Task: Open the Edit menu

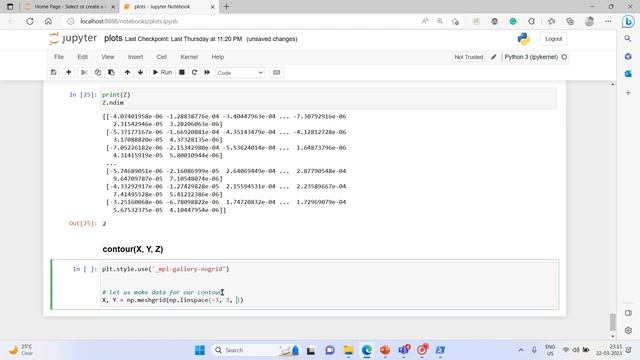Action: tap(82, 57)
